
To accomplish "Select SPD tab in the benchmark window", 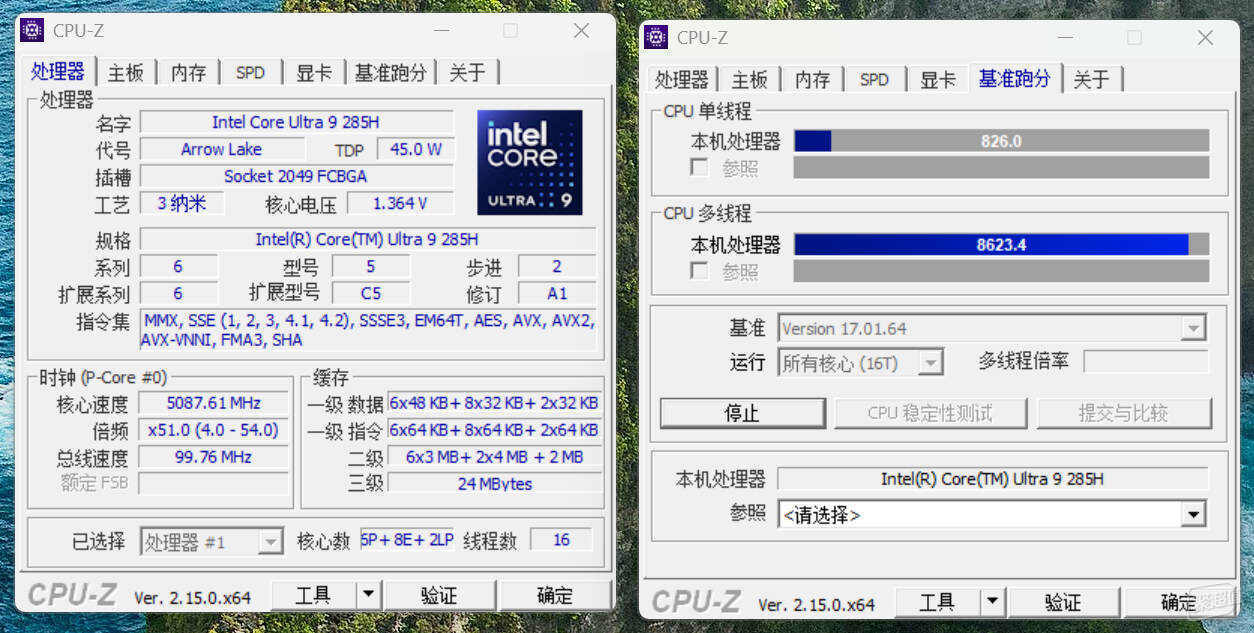I will 874,80.
